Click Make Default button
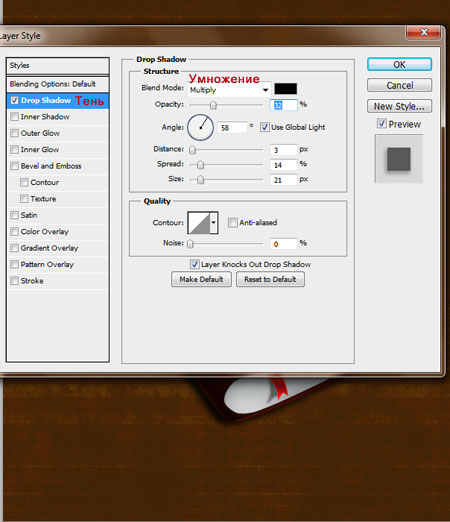 click(201, 279)
